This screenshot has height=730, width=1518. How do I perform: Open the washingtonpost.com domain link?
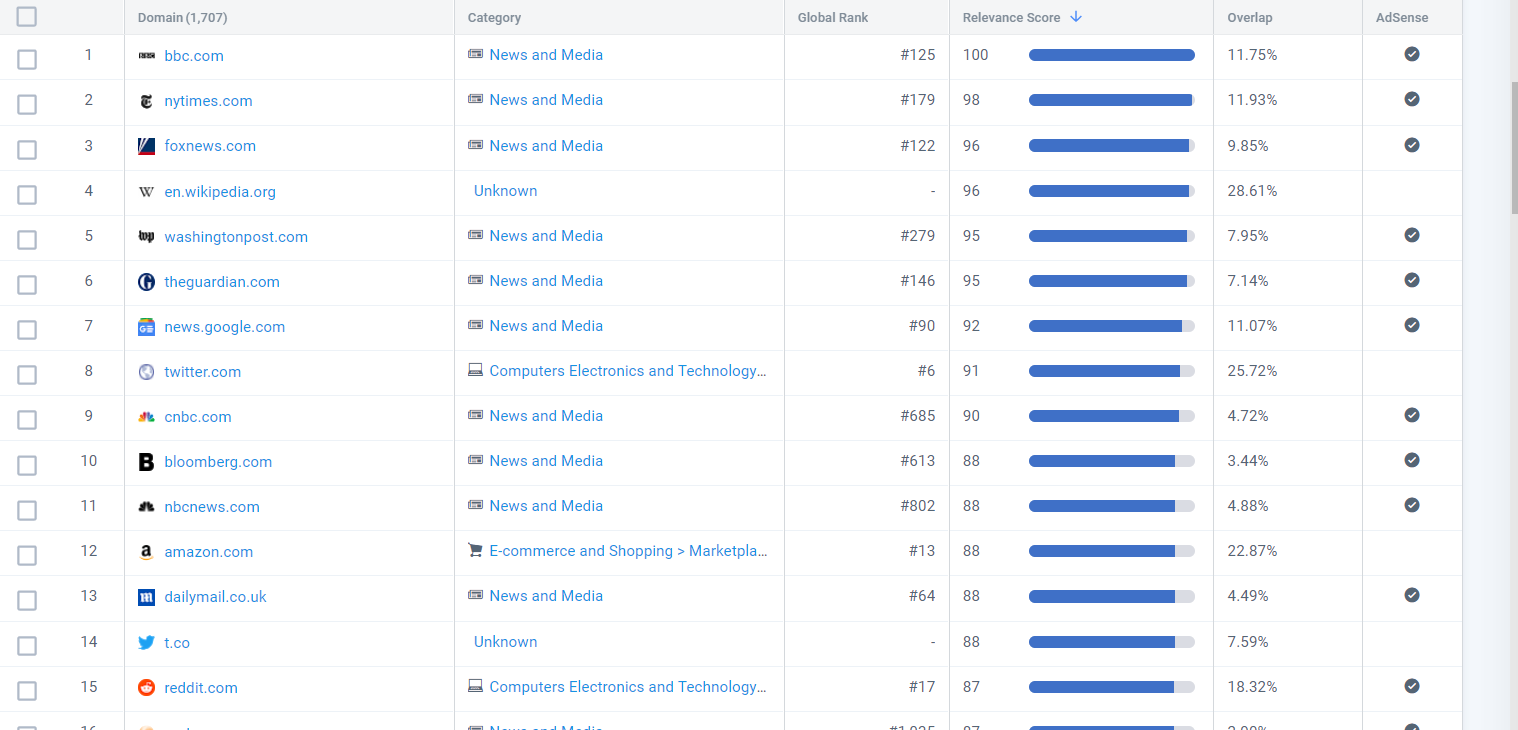[x=236, y=237]
